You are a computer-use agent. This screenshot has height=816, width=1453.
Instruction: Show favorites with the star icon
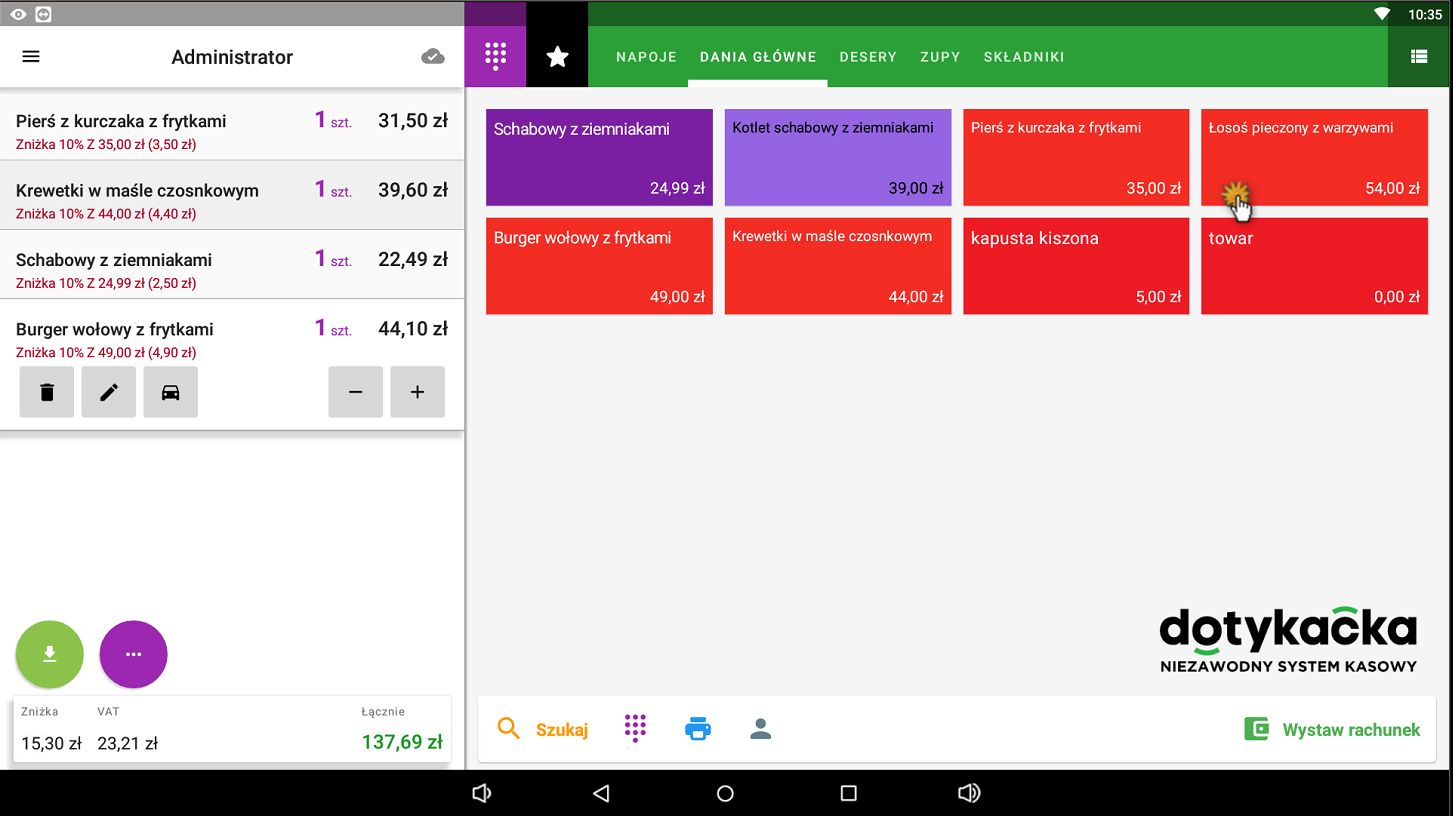click(557, 57)
